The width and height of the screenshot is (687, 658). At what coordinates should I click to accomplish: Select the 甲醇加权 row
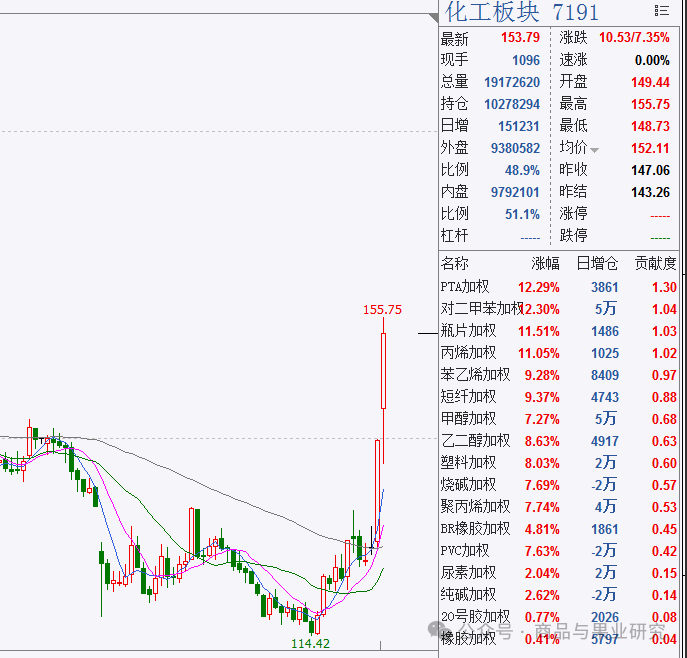[x=559, y=419]
